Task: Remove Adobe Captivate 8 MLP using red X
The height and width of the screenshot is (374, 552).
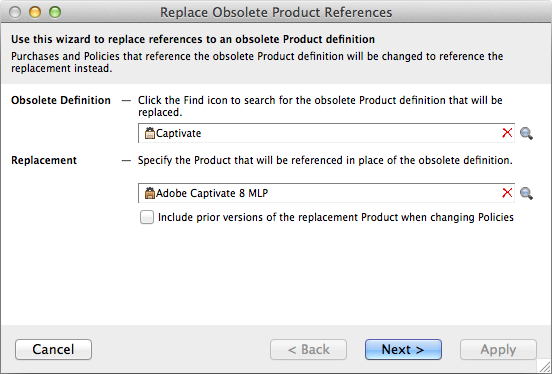Action: pos(507,193)
